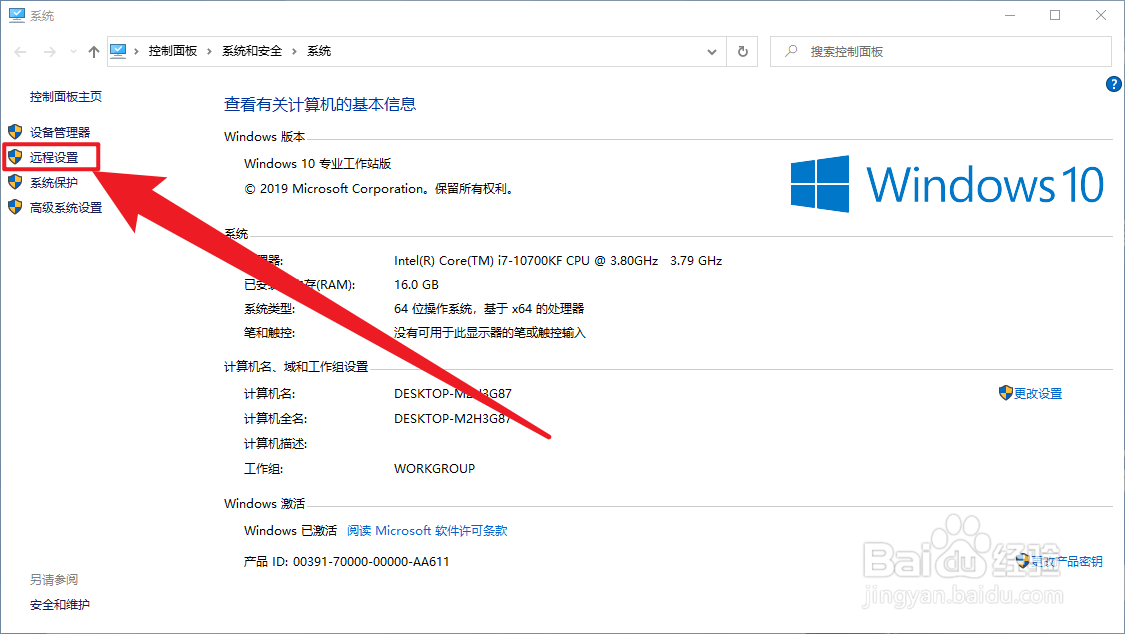Select 系统和安全 breadcrumb segment
Viewport: 1125px width, 634px height.
252,51
